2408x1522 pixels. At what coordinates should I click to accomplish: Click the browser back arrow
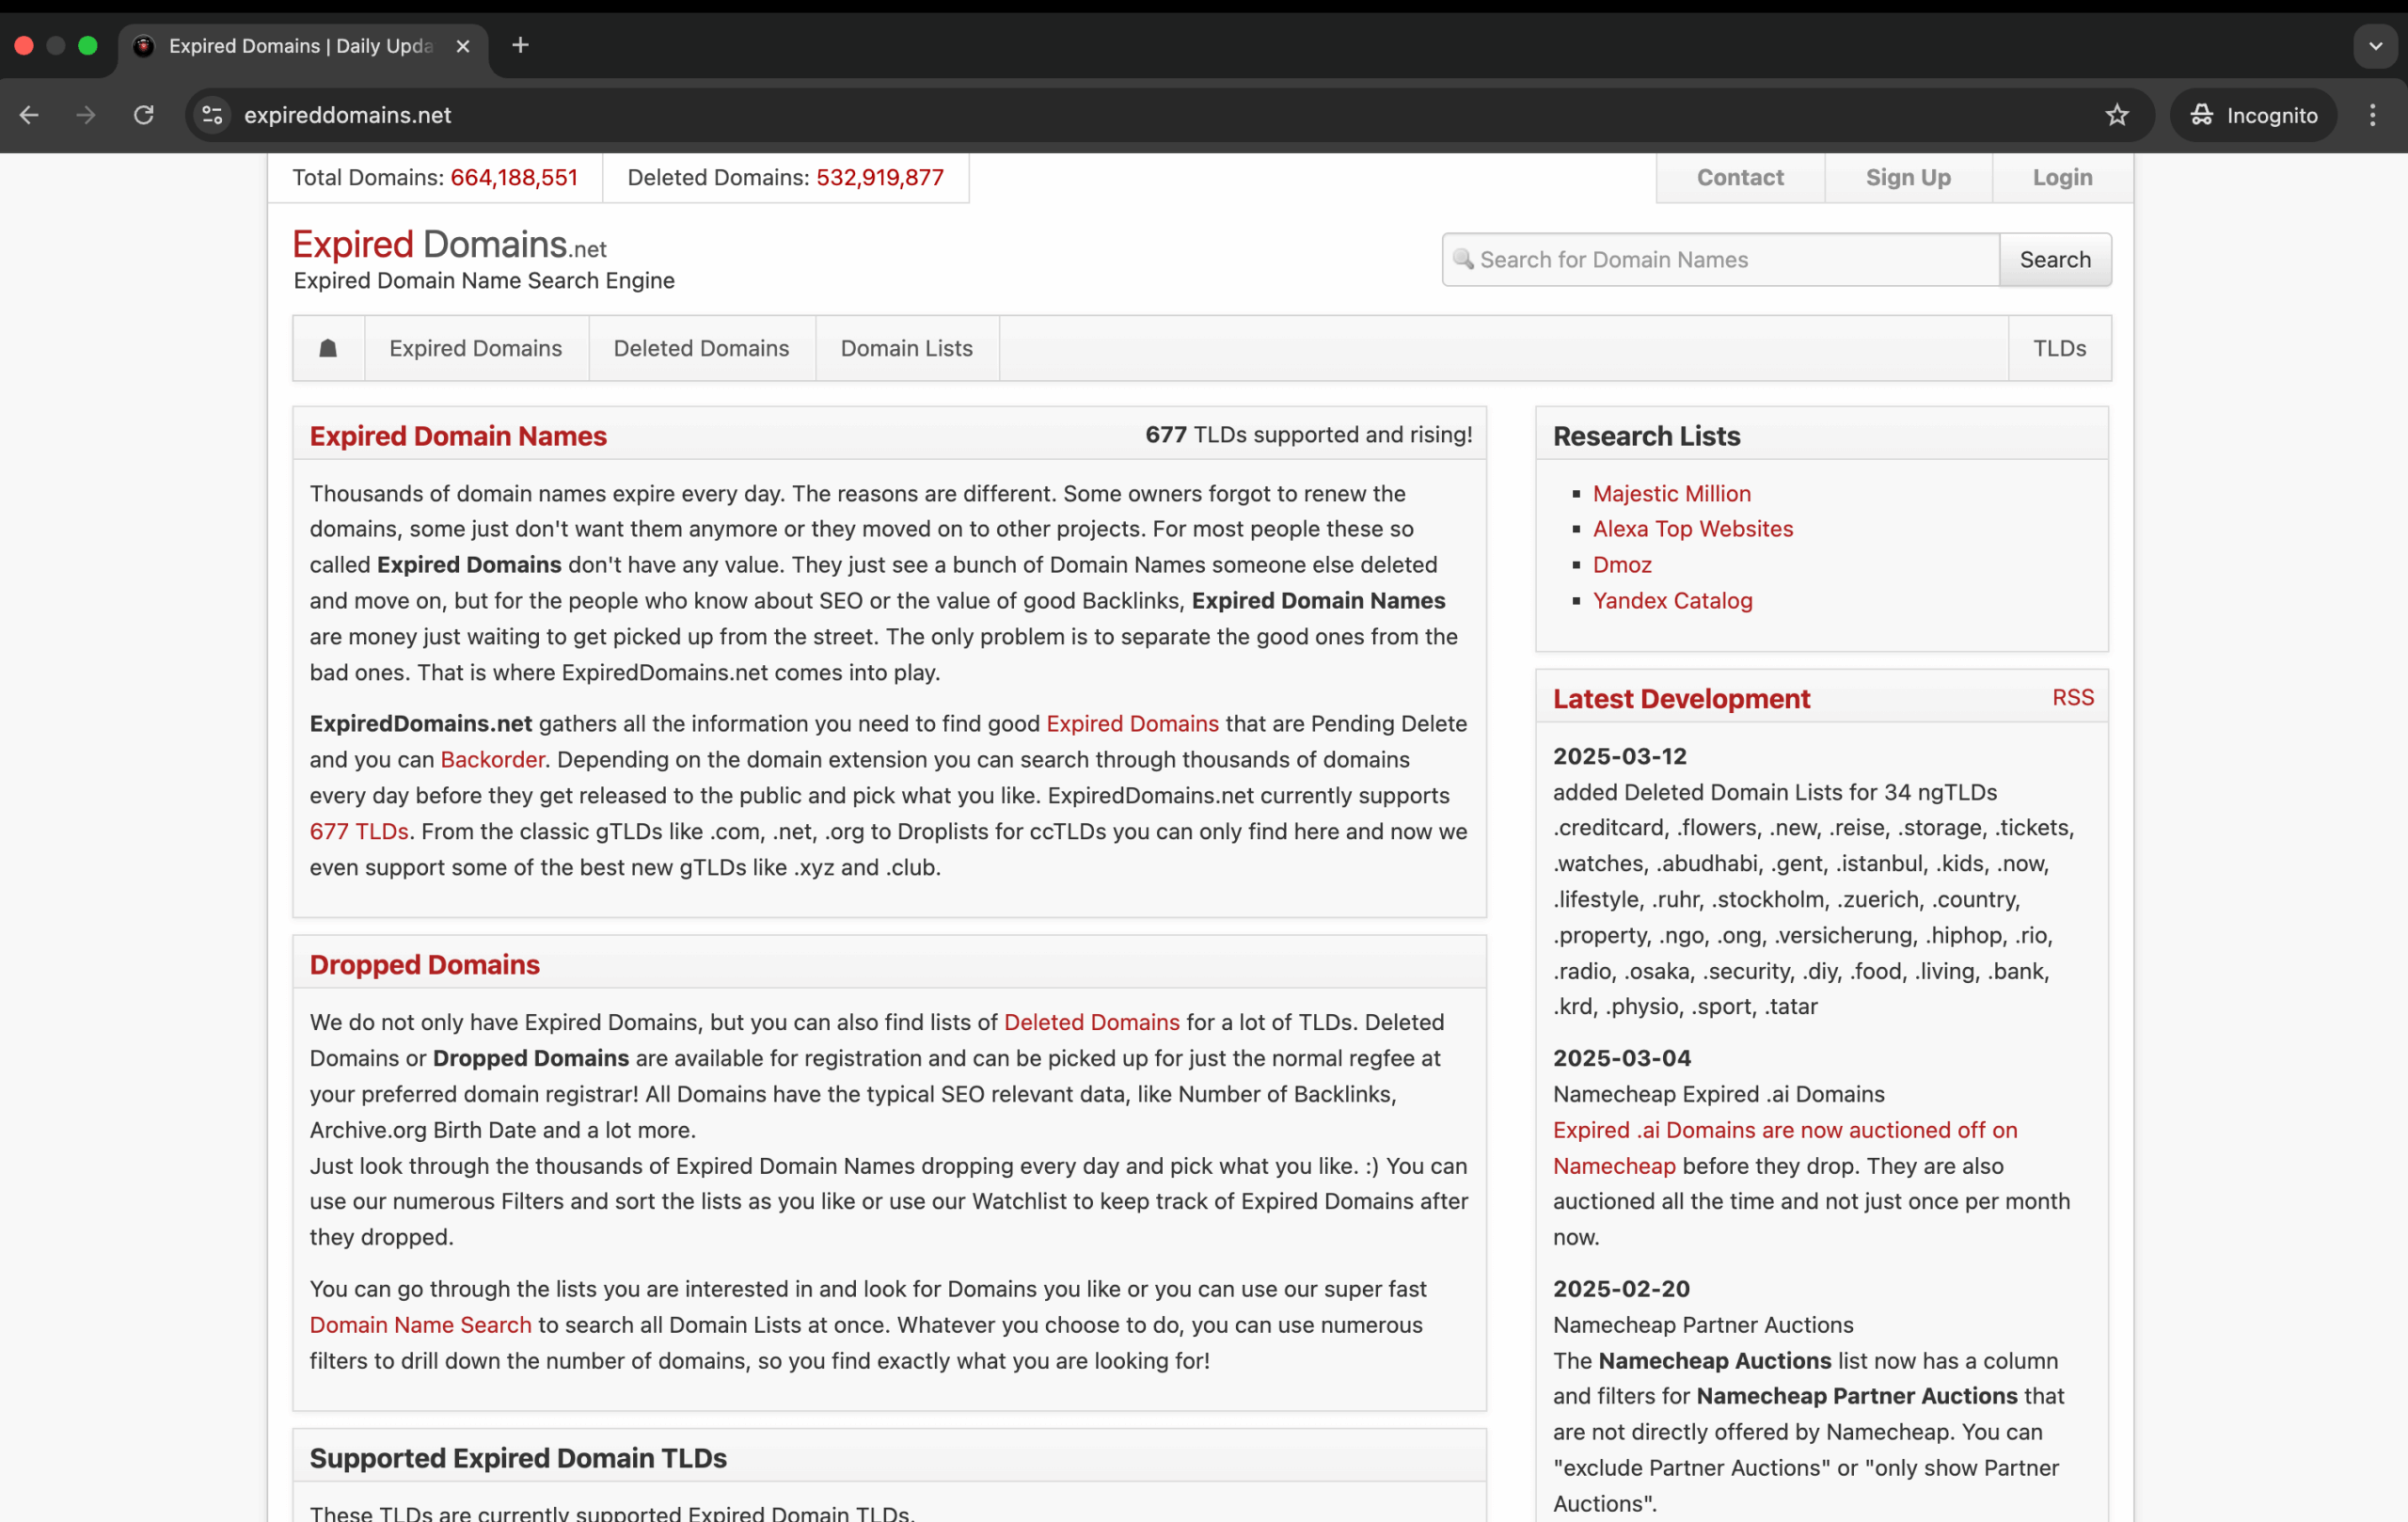pyautogui.click(x=29, y=115)
